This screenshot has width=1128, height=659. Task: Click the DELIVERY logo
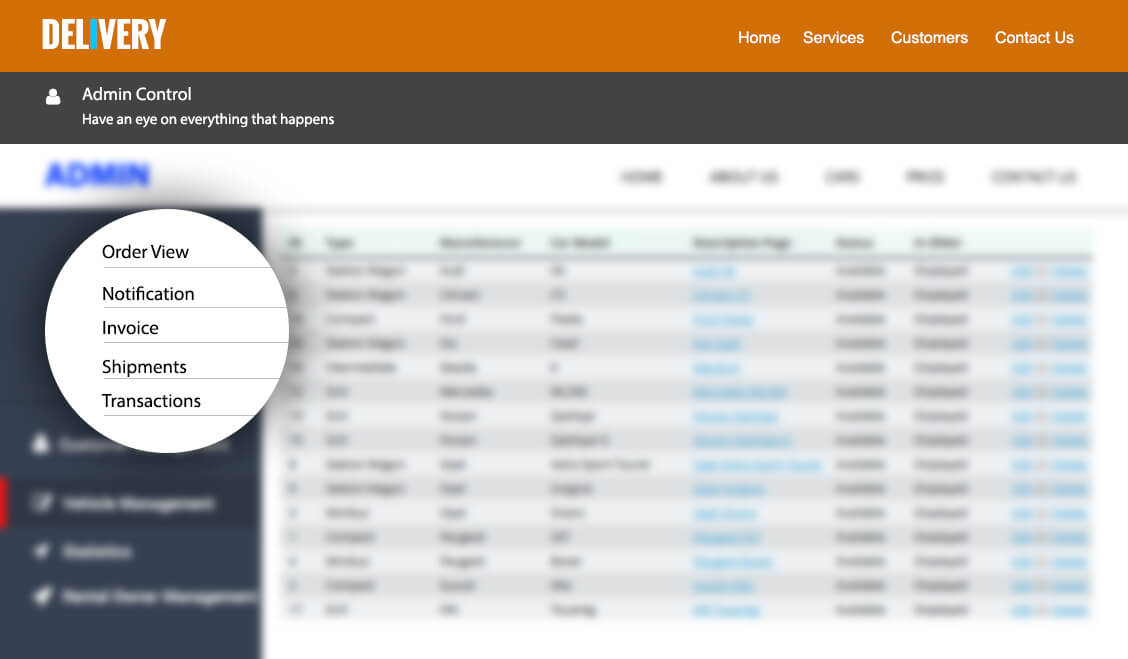[x=104, y=35]
